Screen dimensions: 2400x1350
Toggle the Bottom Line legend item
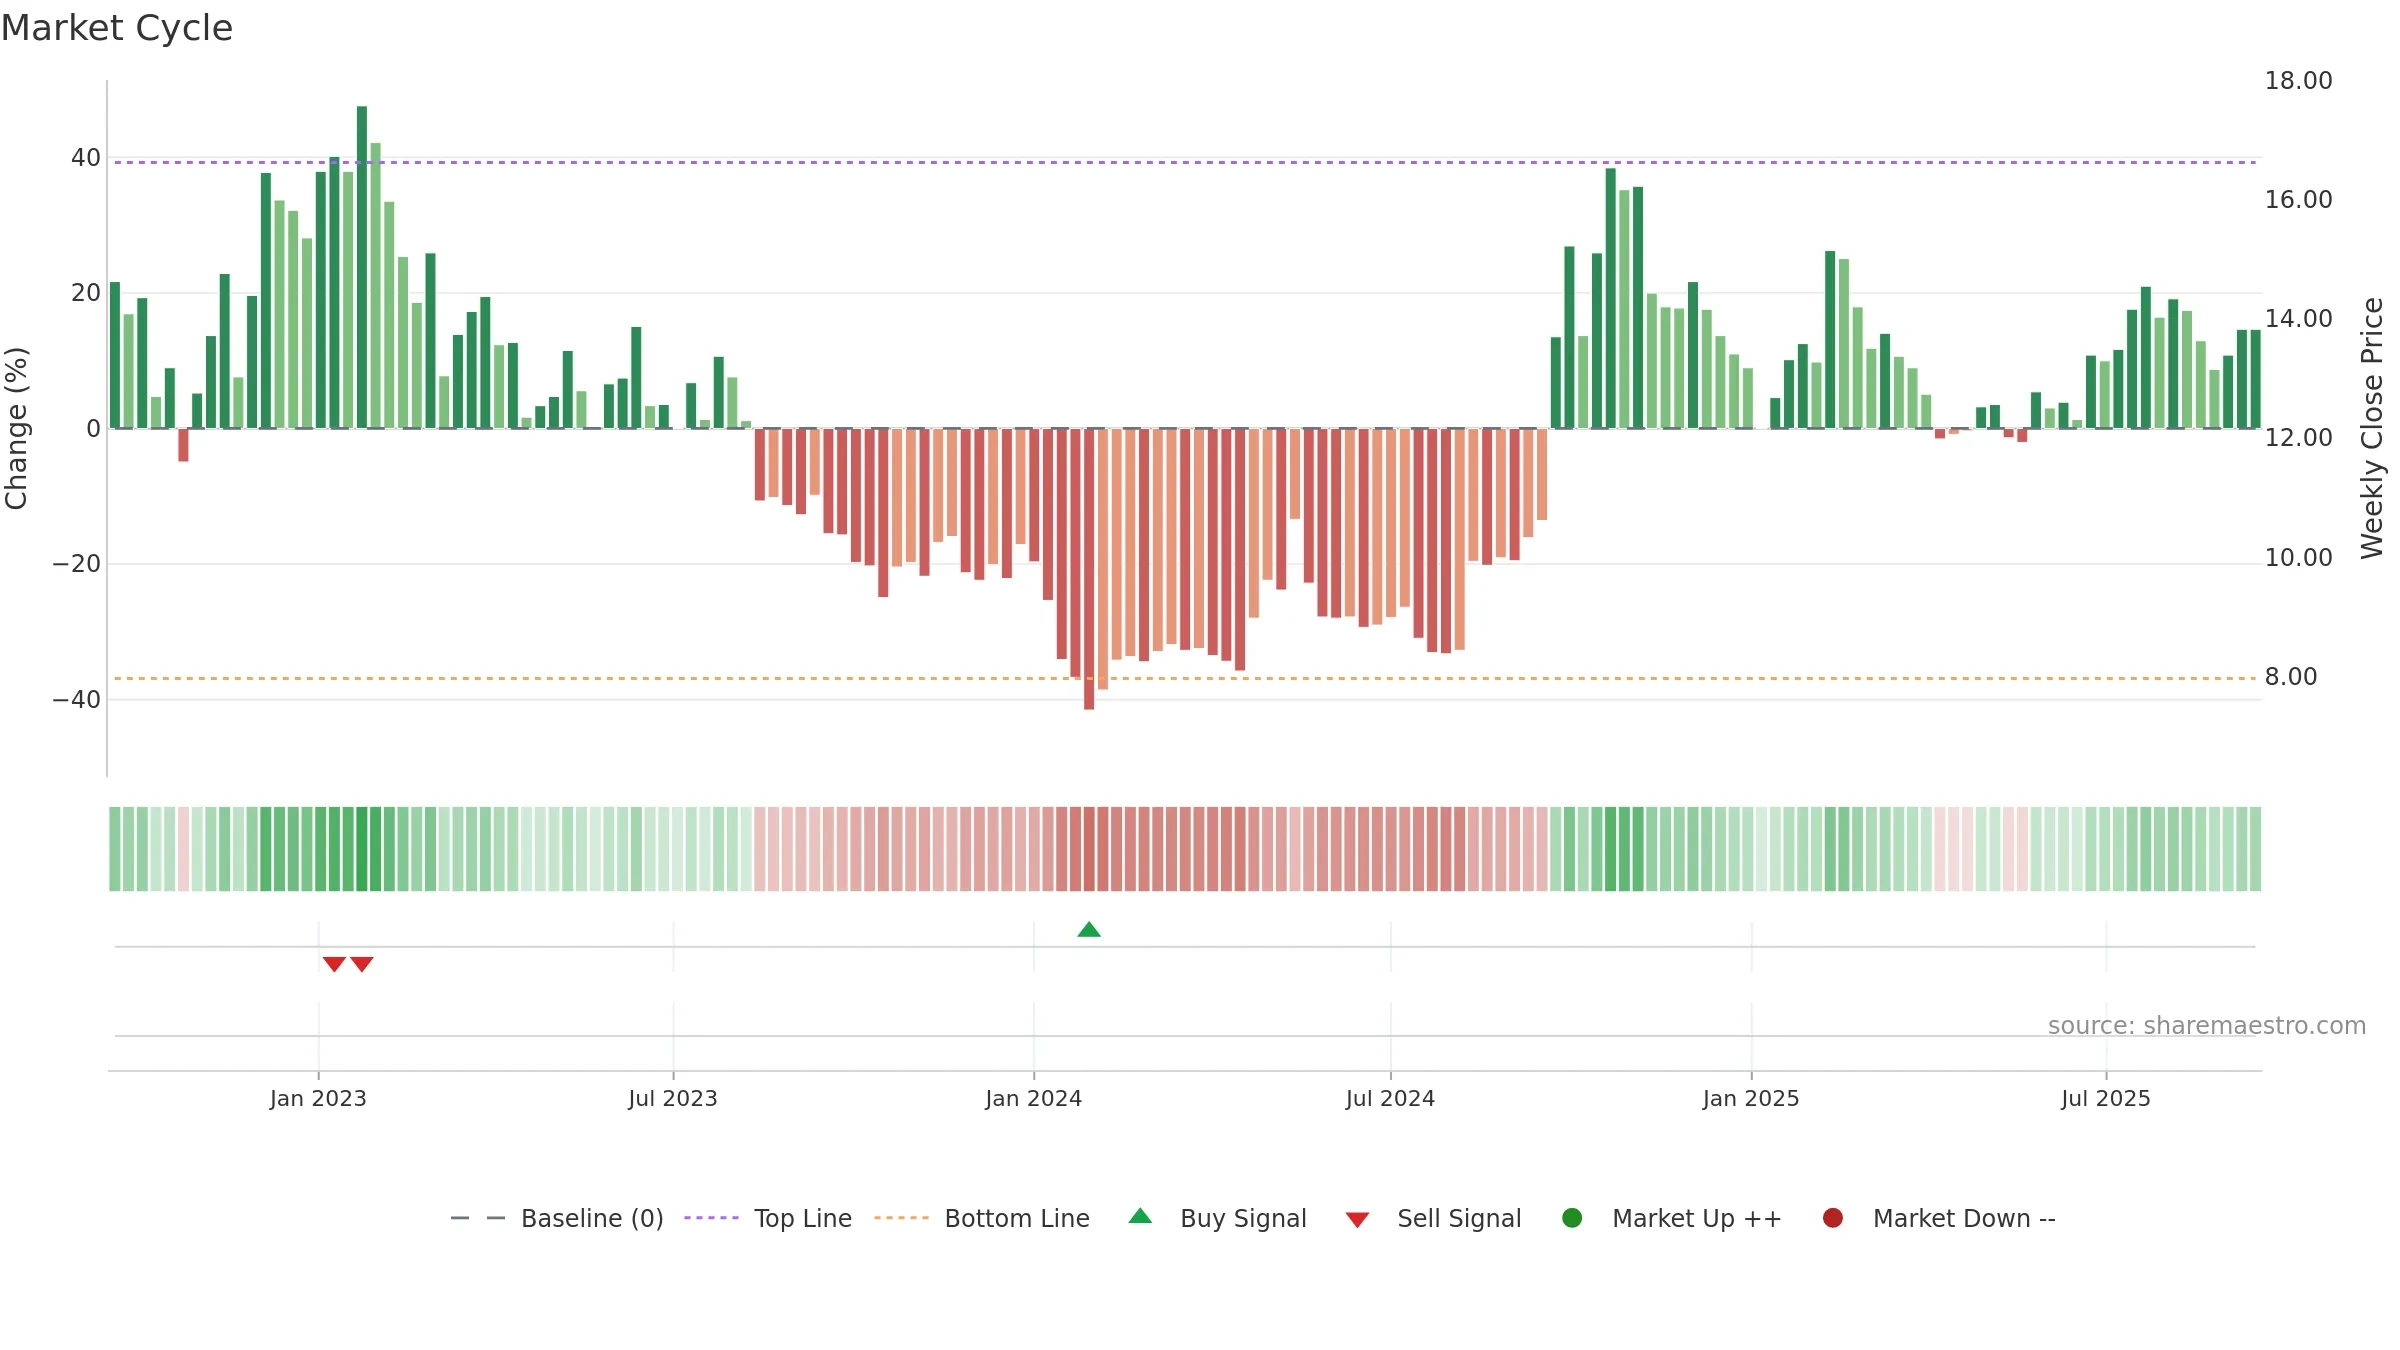[x=982, y=1218]
